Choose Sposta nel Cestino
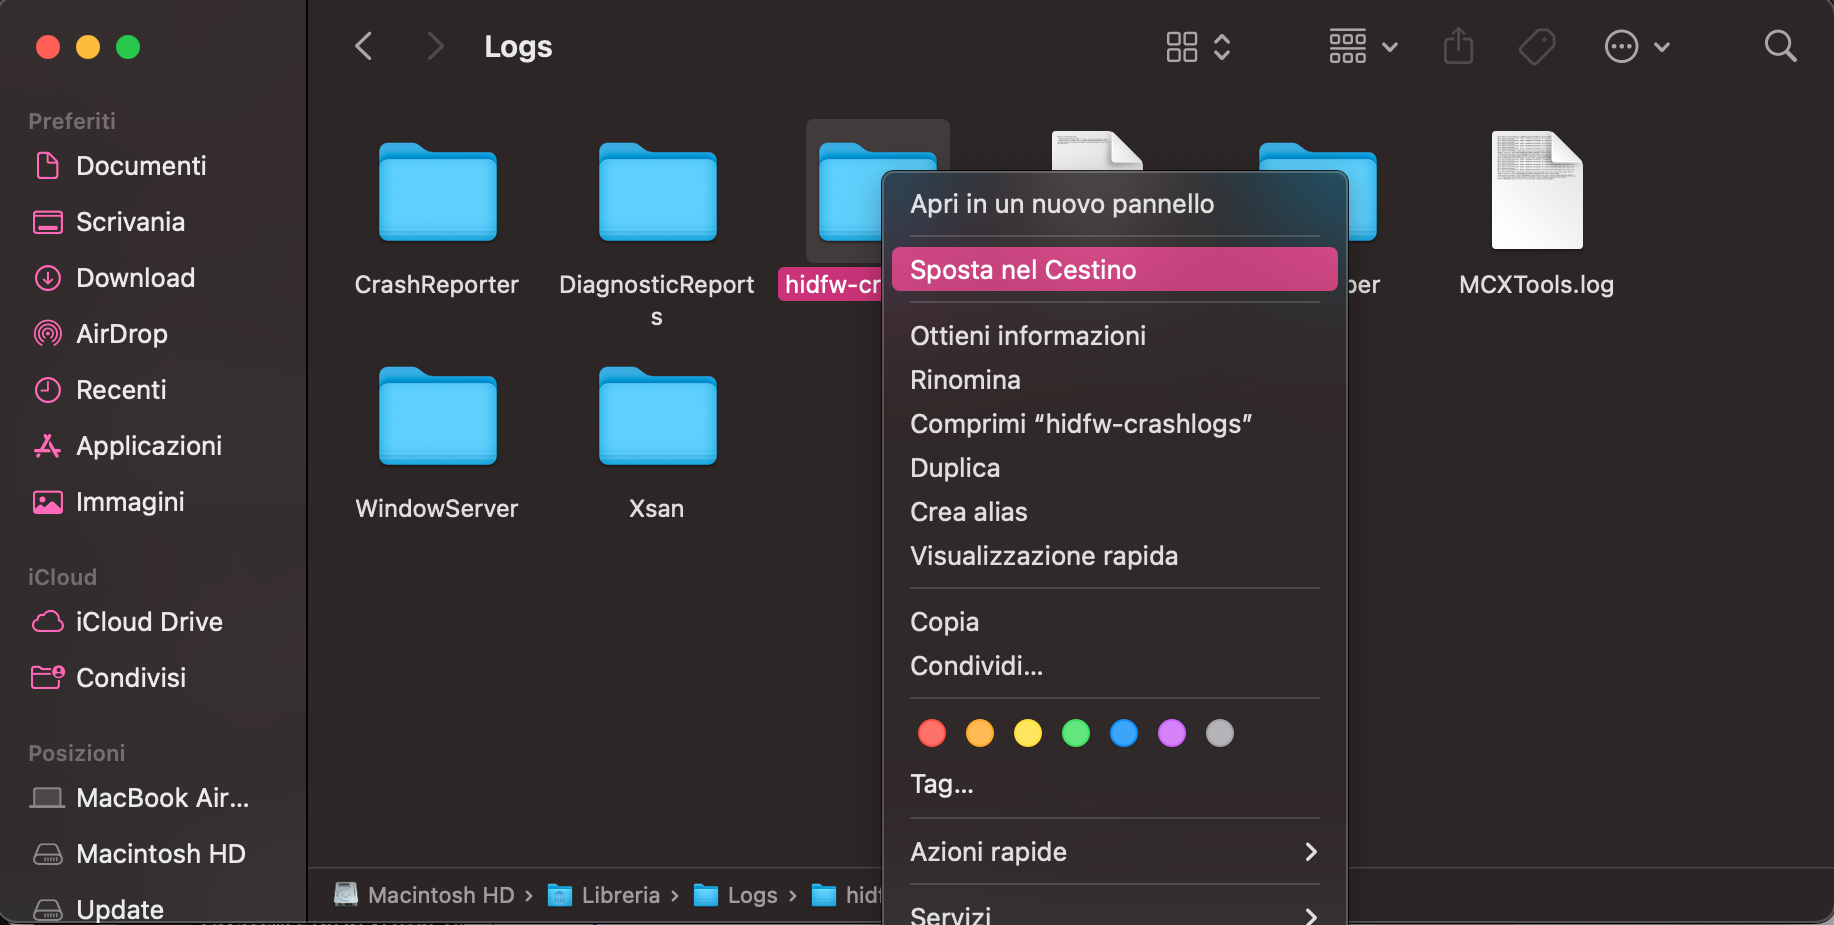 click(1114, 270)
